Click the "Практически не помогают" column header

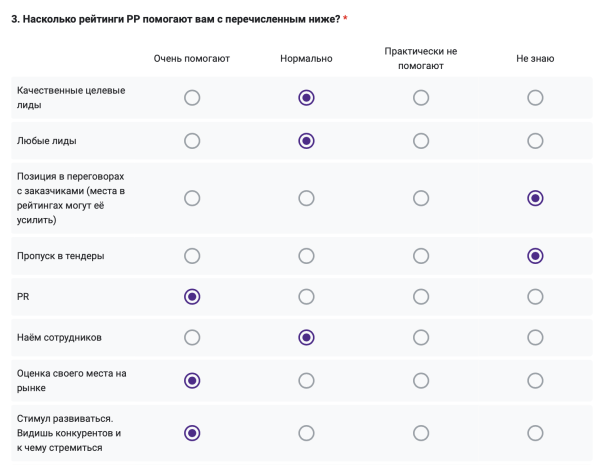tap(420, 58)
